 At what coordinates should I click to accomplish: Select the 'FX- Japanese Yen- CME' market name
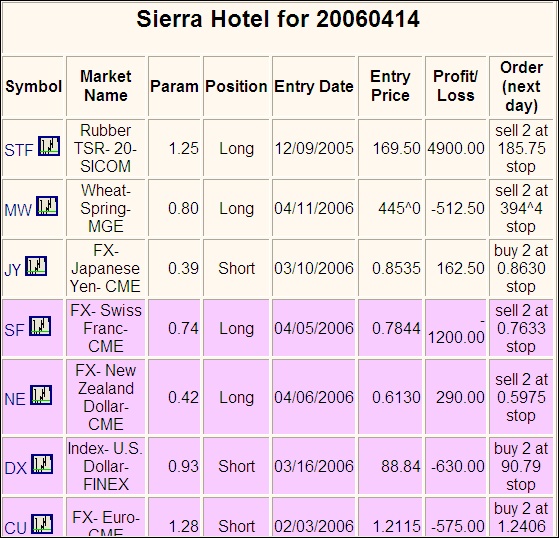click(106, 268)
